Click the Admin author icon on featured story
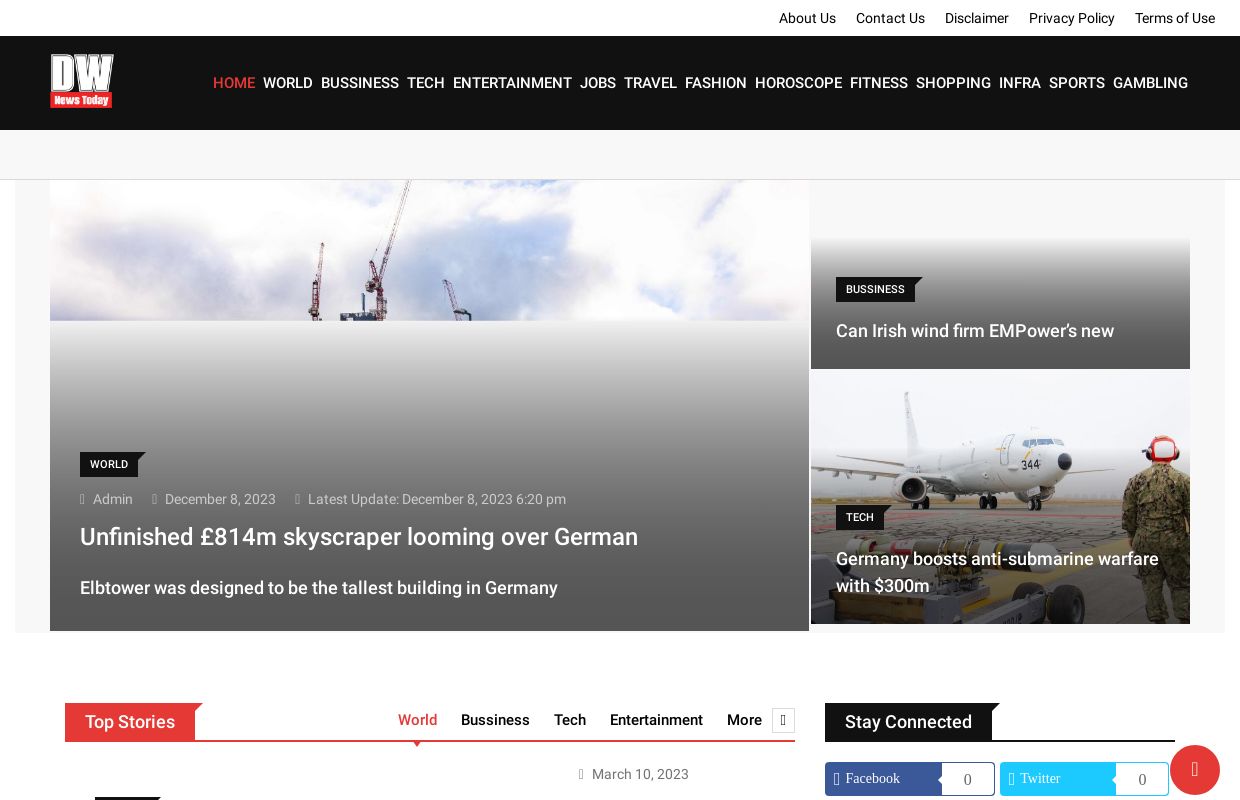The width and height of the screenshot is (1240, 800). pos(82,499)
